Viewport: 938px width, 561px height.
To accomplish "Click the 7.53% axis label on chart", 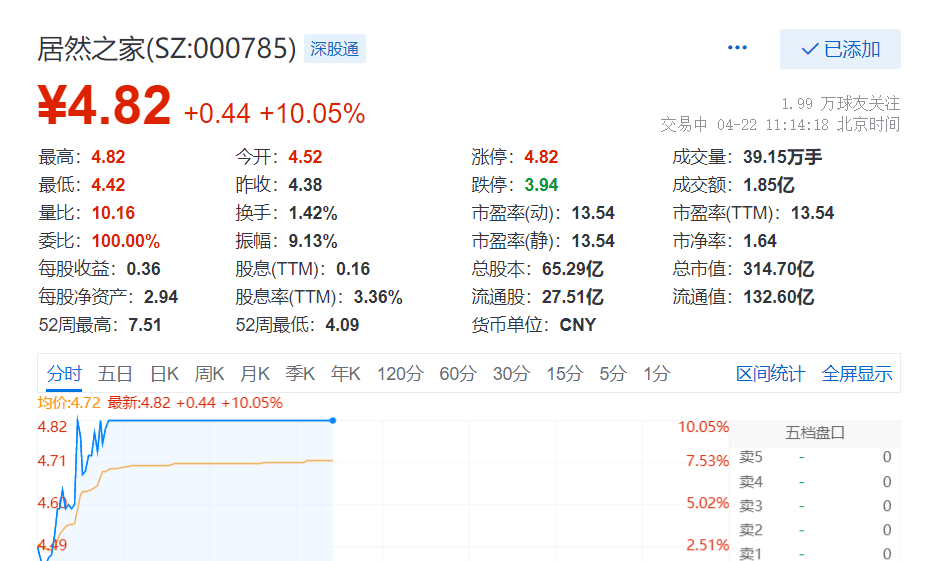I will [707, 461].
